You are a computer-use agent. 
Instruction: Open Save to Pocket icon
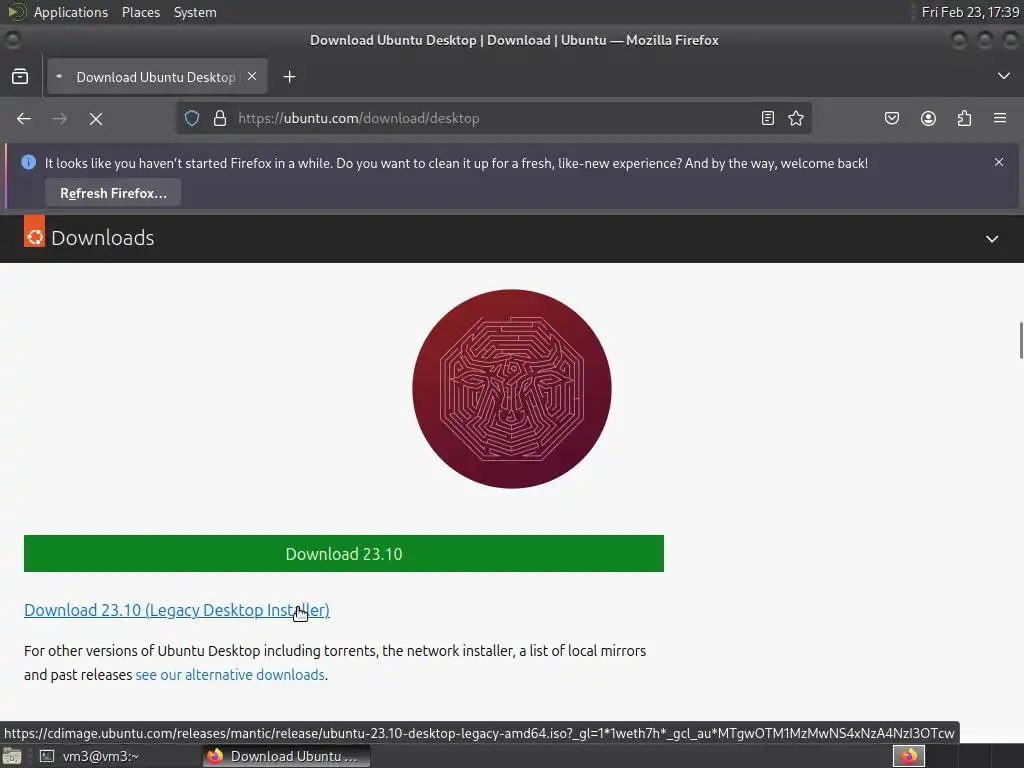pyautogui.click(x=891, y=118)
